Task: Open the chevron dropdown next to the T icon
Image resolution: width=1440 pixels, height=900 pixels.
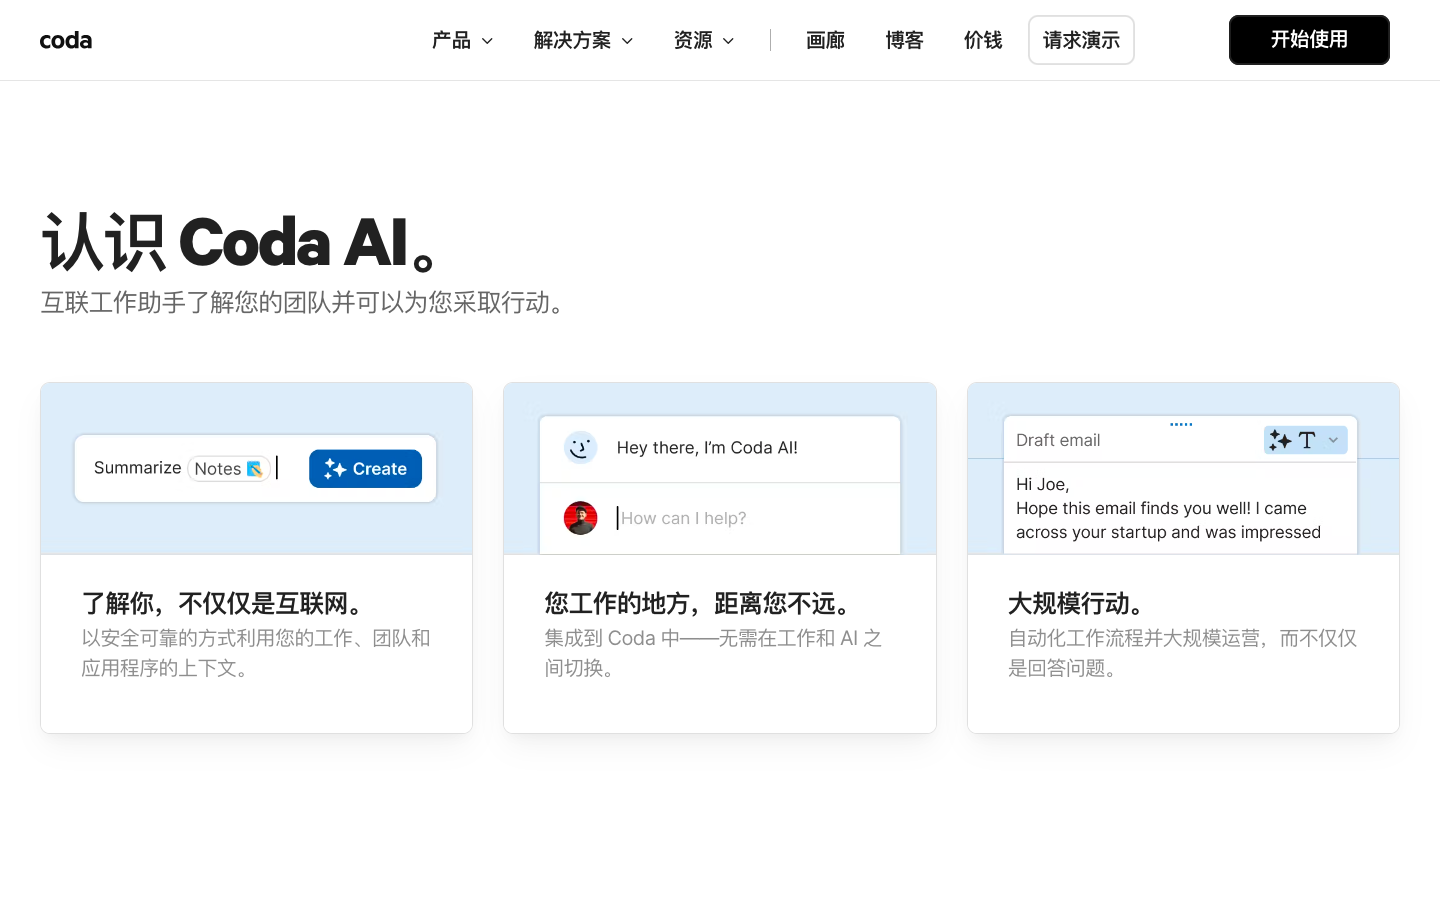Action: (1333, 439)
